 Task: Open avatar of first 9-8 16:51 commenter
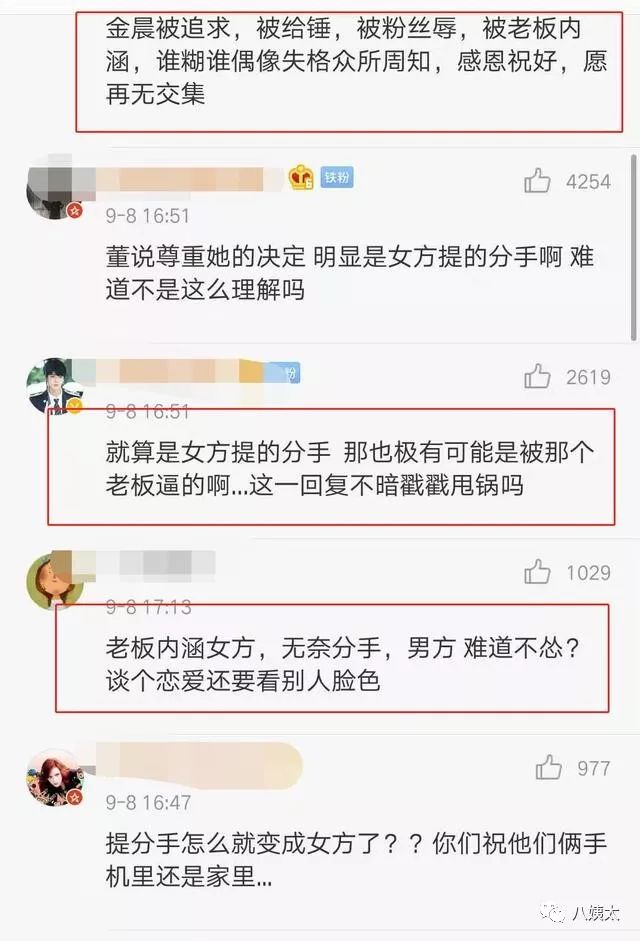(x=54, y=188)
